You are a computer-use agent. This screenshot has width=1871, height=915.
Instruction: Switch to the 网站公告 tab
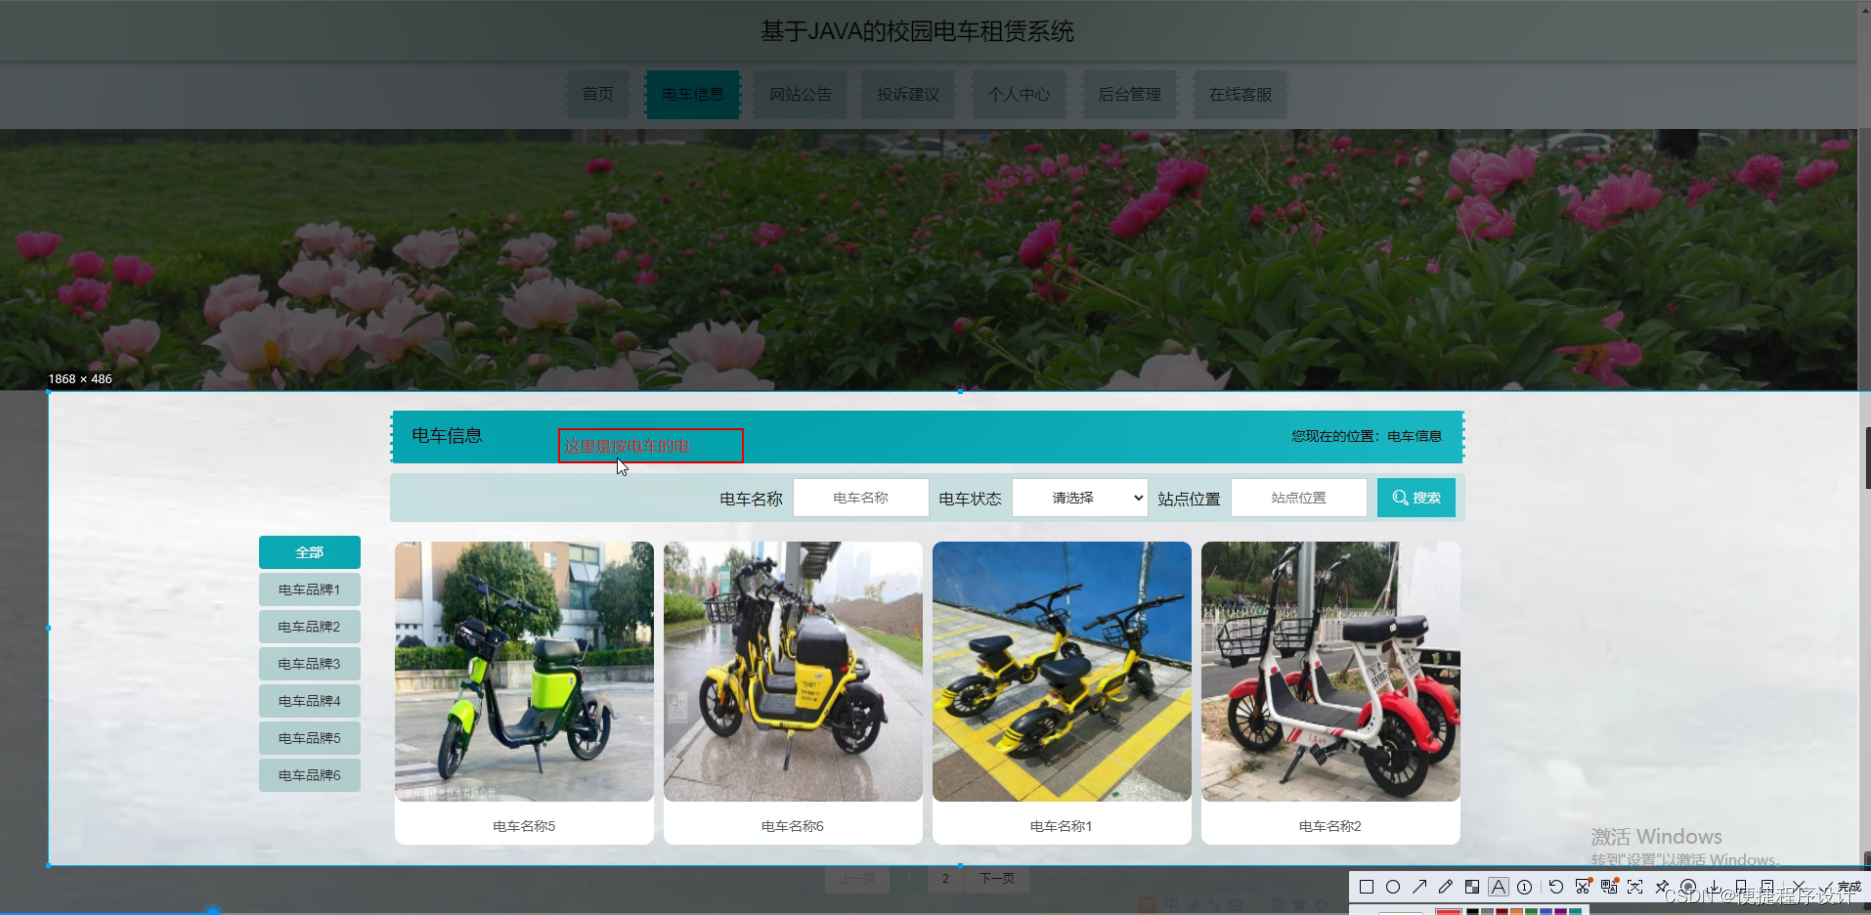[x=800, y=94]
